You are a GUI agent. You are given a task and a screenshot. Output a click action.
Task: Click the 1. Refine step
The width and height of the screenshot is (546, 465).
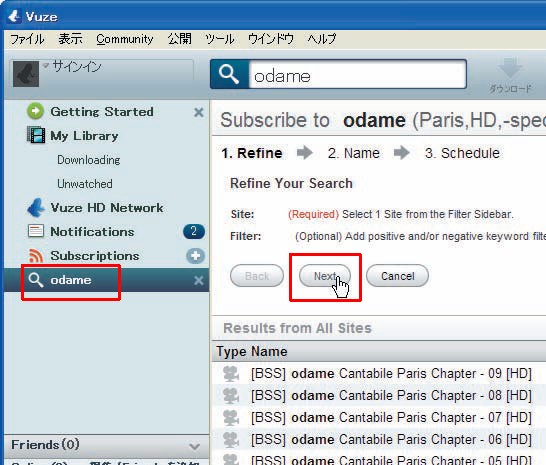(x=252, y=153)
